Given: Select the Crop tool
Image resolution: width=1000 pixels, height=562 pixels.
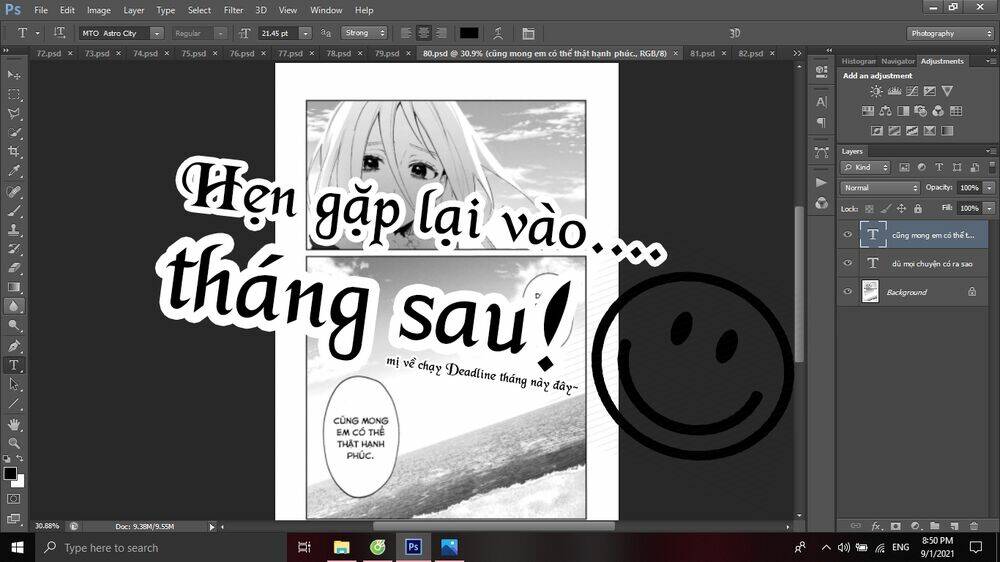Looking at the screenshot, I should coord(14,152).
